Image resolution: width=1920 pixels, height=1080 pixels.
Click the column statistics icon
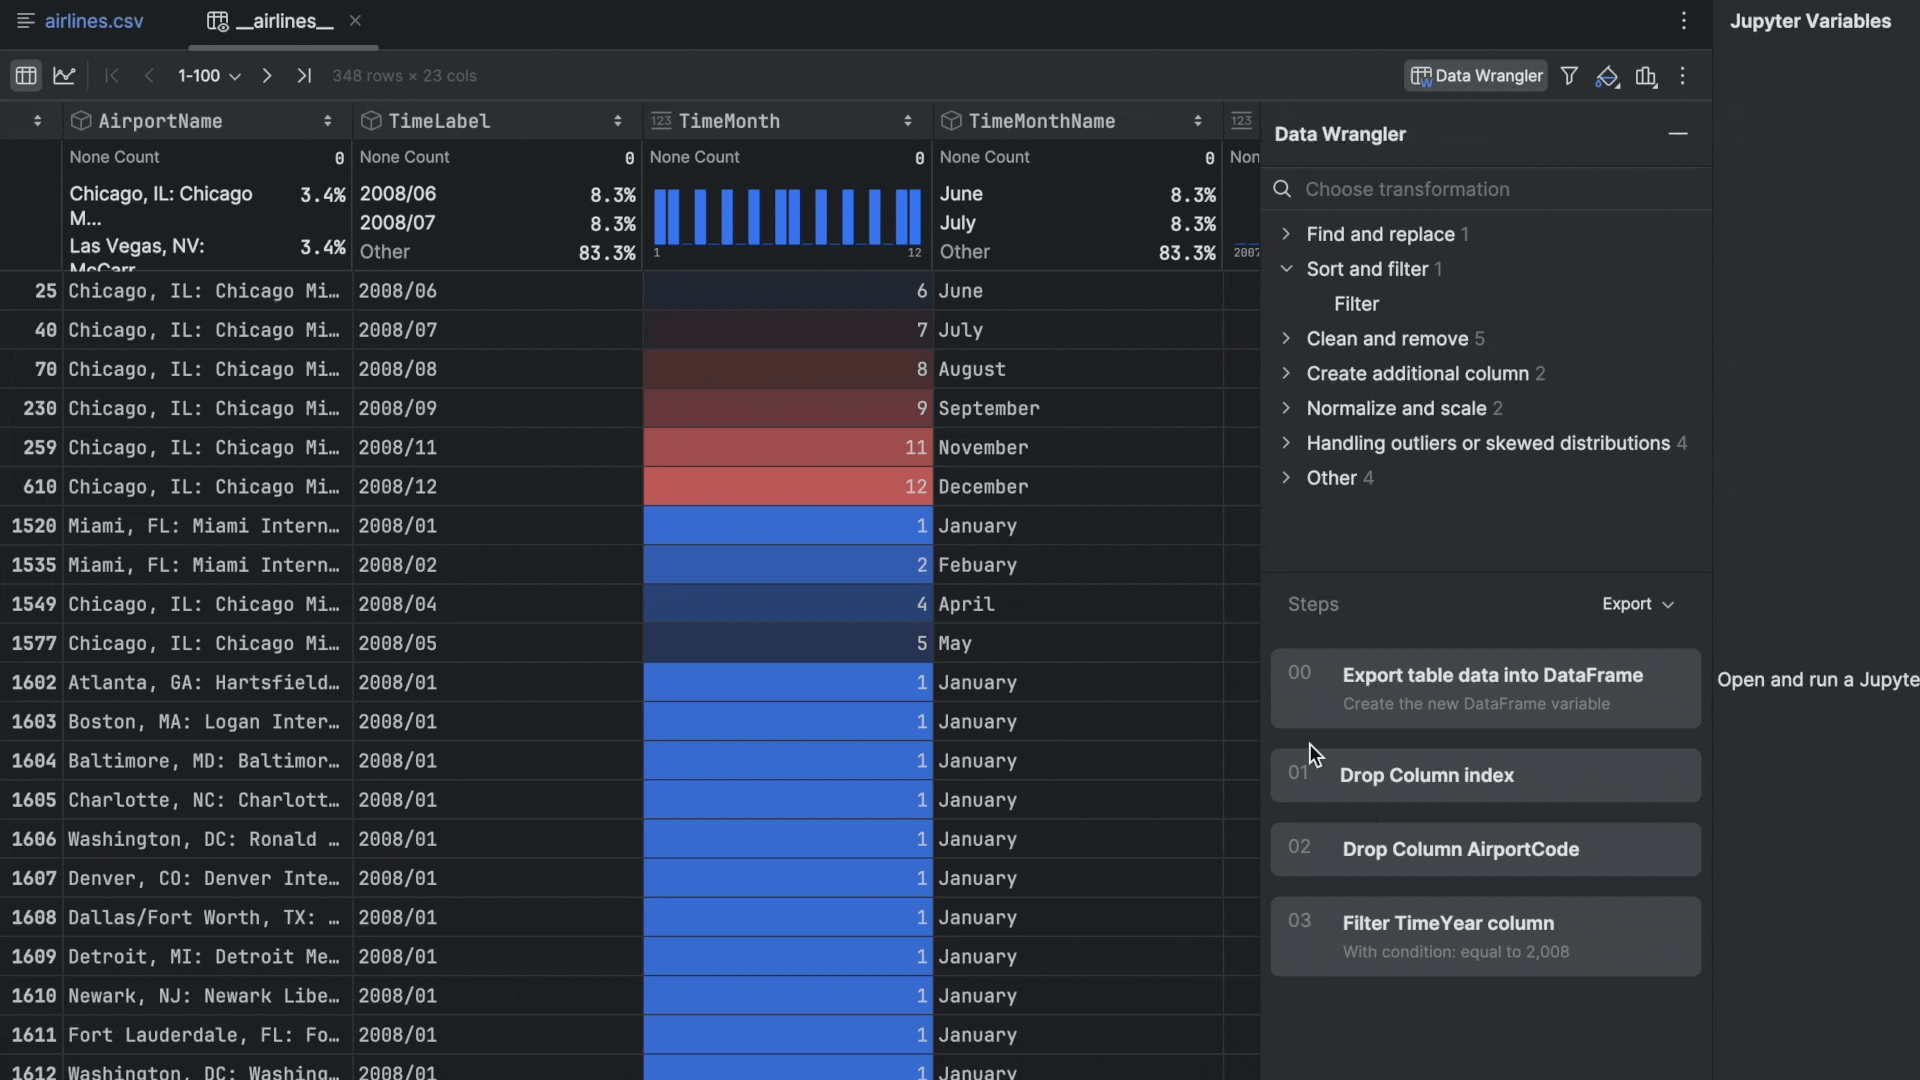coord(1646,77)
